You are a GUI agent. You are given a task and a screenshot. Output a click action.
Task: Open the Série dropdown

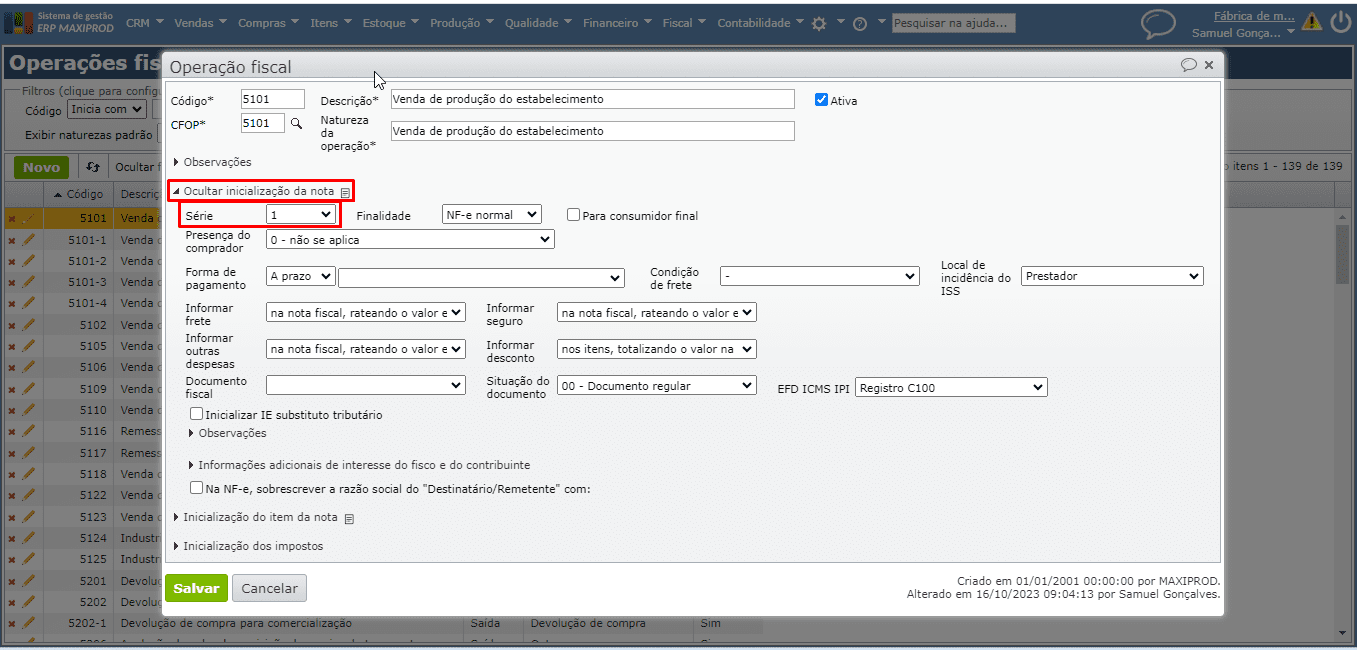click(x=301, y=214)
